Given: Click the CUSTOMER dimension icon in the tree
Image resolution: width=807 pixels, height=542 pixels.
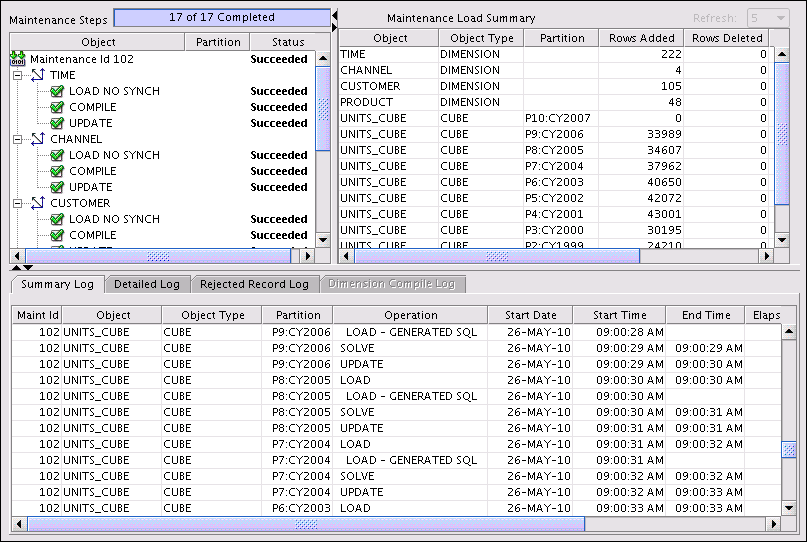Looking at the screenshot, I should point(38,203).
